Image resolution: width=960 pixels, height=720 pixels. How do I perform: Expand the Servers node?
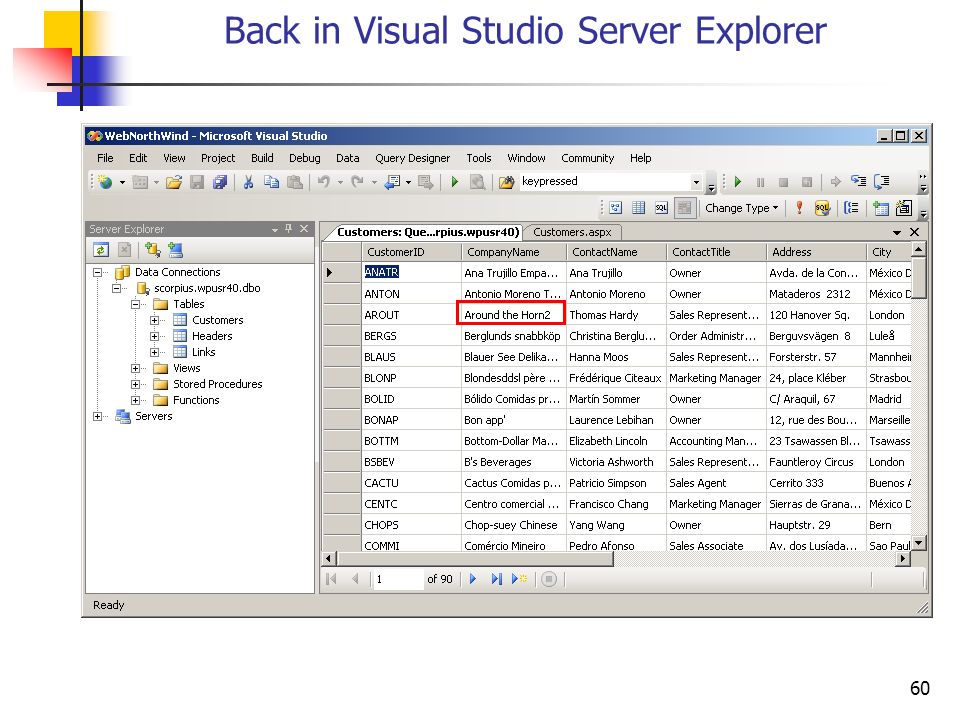pos(97,416)
